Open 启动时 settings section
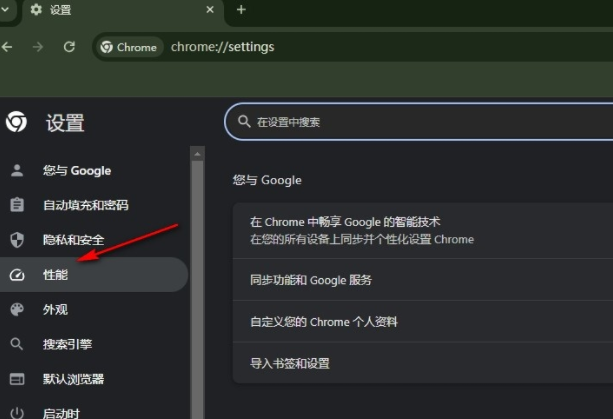Screen dimensions: 613x419 [x=94, y=408]
